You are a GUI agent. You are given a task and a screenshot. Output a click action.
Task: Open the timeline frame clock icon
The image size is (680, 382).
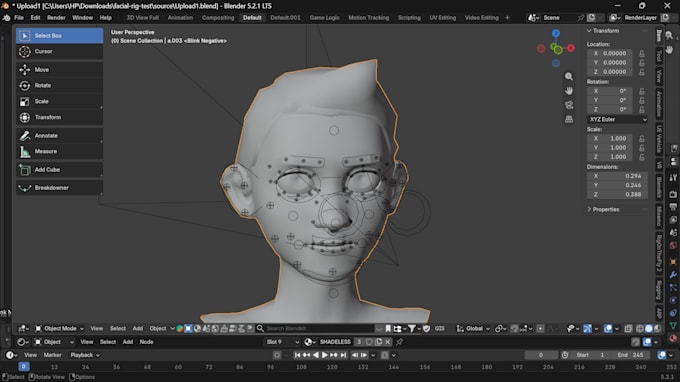pyautogui.click(x=565, y=355)
